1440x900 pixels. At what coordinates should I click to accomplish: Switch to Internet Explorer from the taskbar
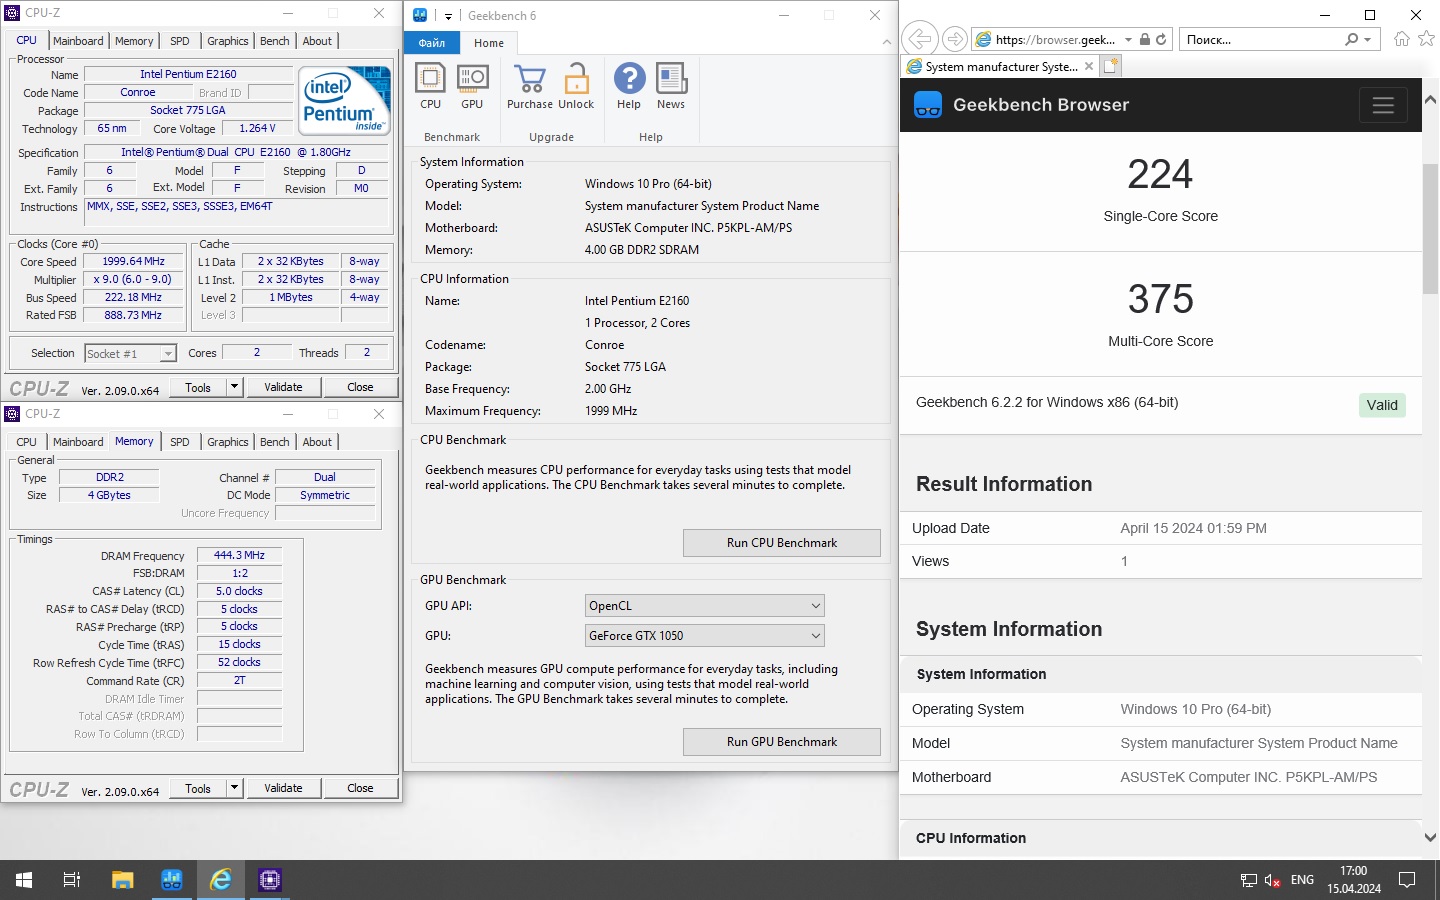coord(221,880)
